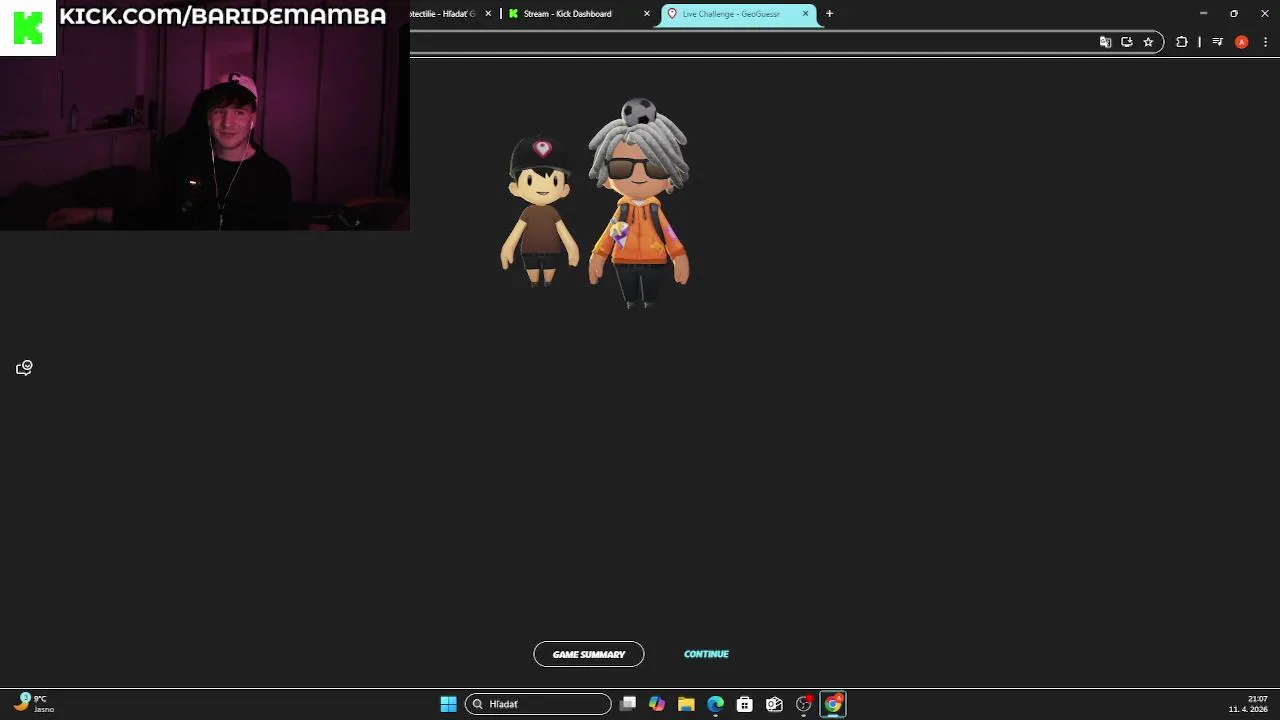
Task: Open a new browser tab
Action: [x=829, y=14]
